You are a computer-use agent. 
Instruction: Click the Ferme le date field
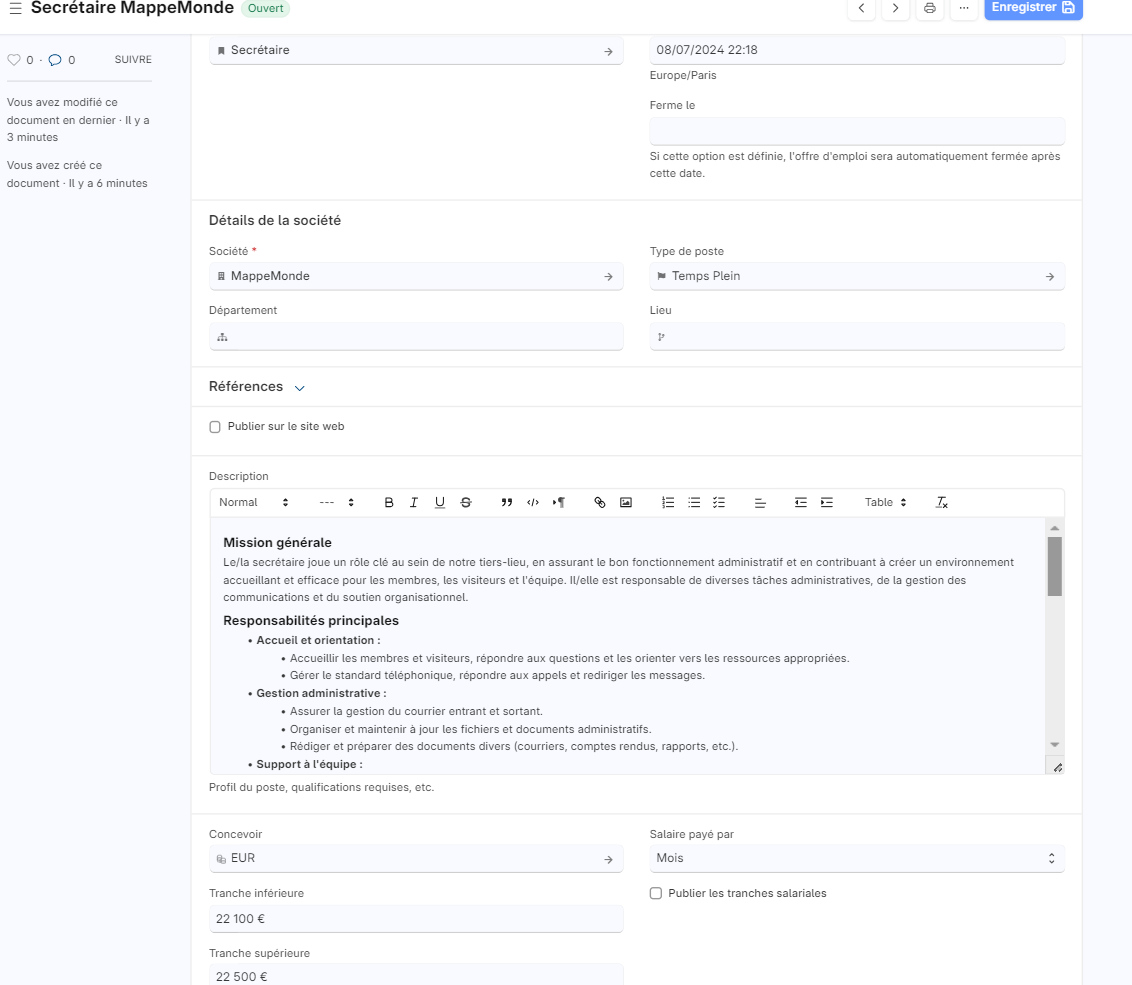point(857,132)
